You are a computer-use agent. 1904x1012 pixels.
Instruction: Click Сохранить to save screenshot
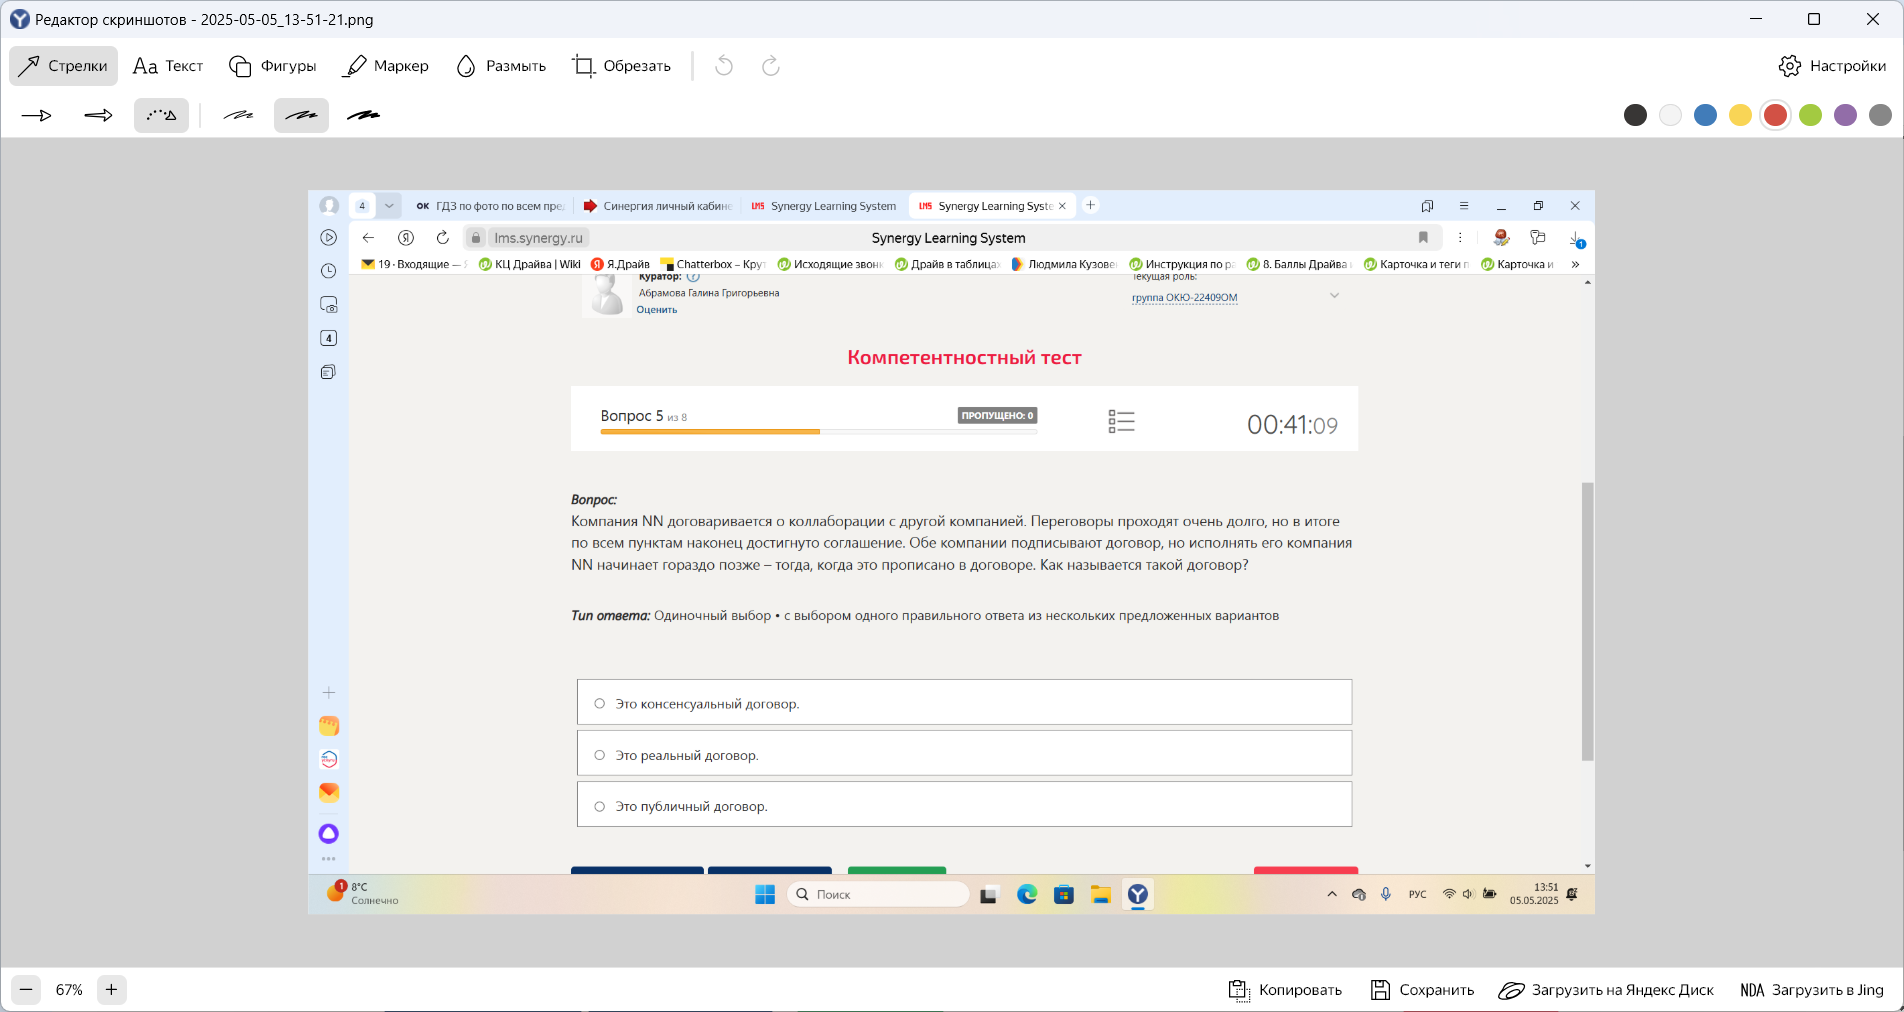(1422, 990)
